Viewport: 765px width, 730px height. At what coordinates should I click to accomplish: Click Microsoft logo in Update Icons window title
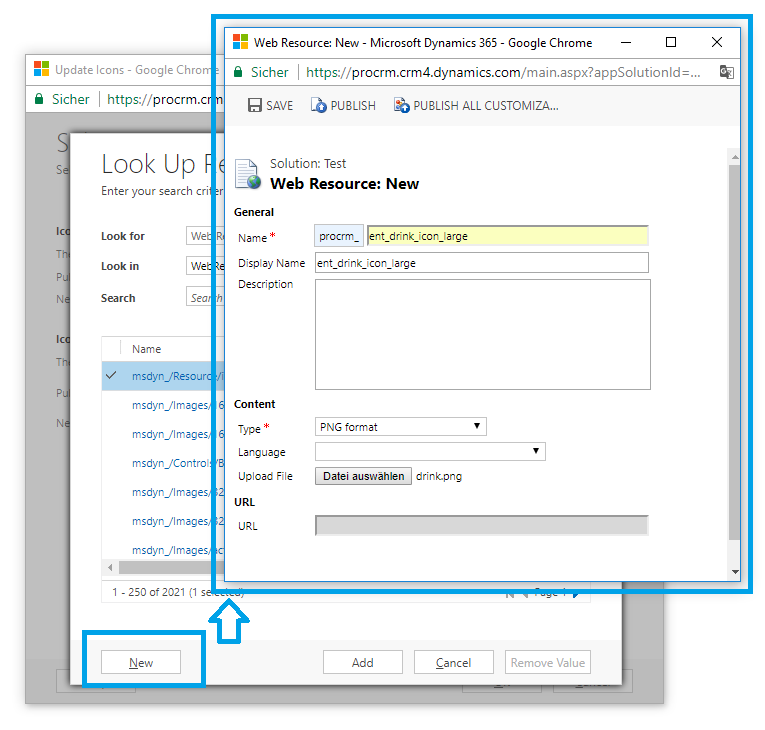pyautogui.click(x=41, y=70)
